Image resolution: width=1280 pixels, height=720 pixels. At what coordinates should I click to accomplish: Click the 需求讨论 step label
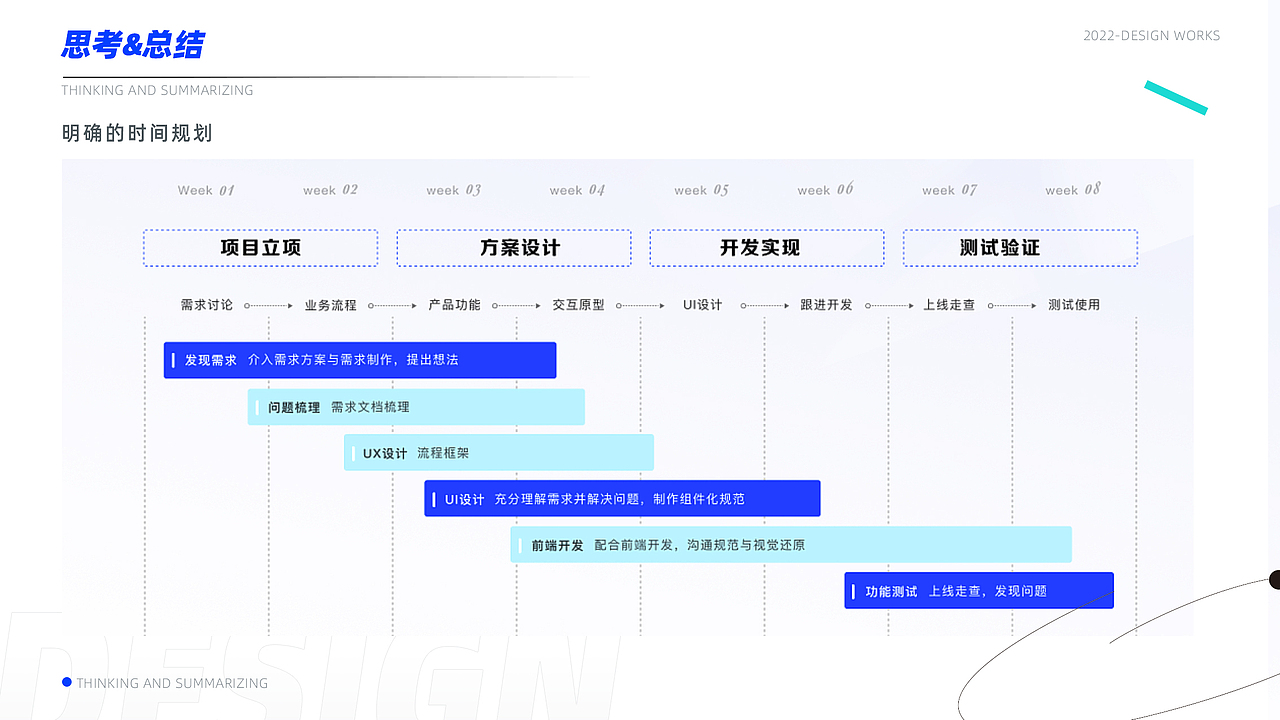(x=207, y=305)
